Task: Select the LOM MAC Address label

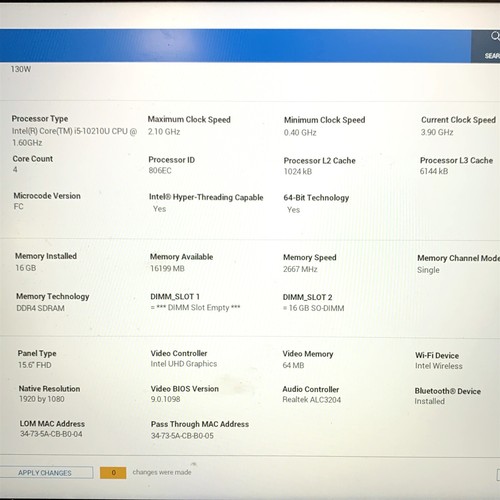Action: (x=52, y=424)
